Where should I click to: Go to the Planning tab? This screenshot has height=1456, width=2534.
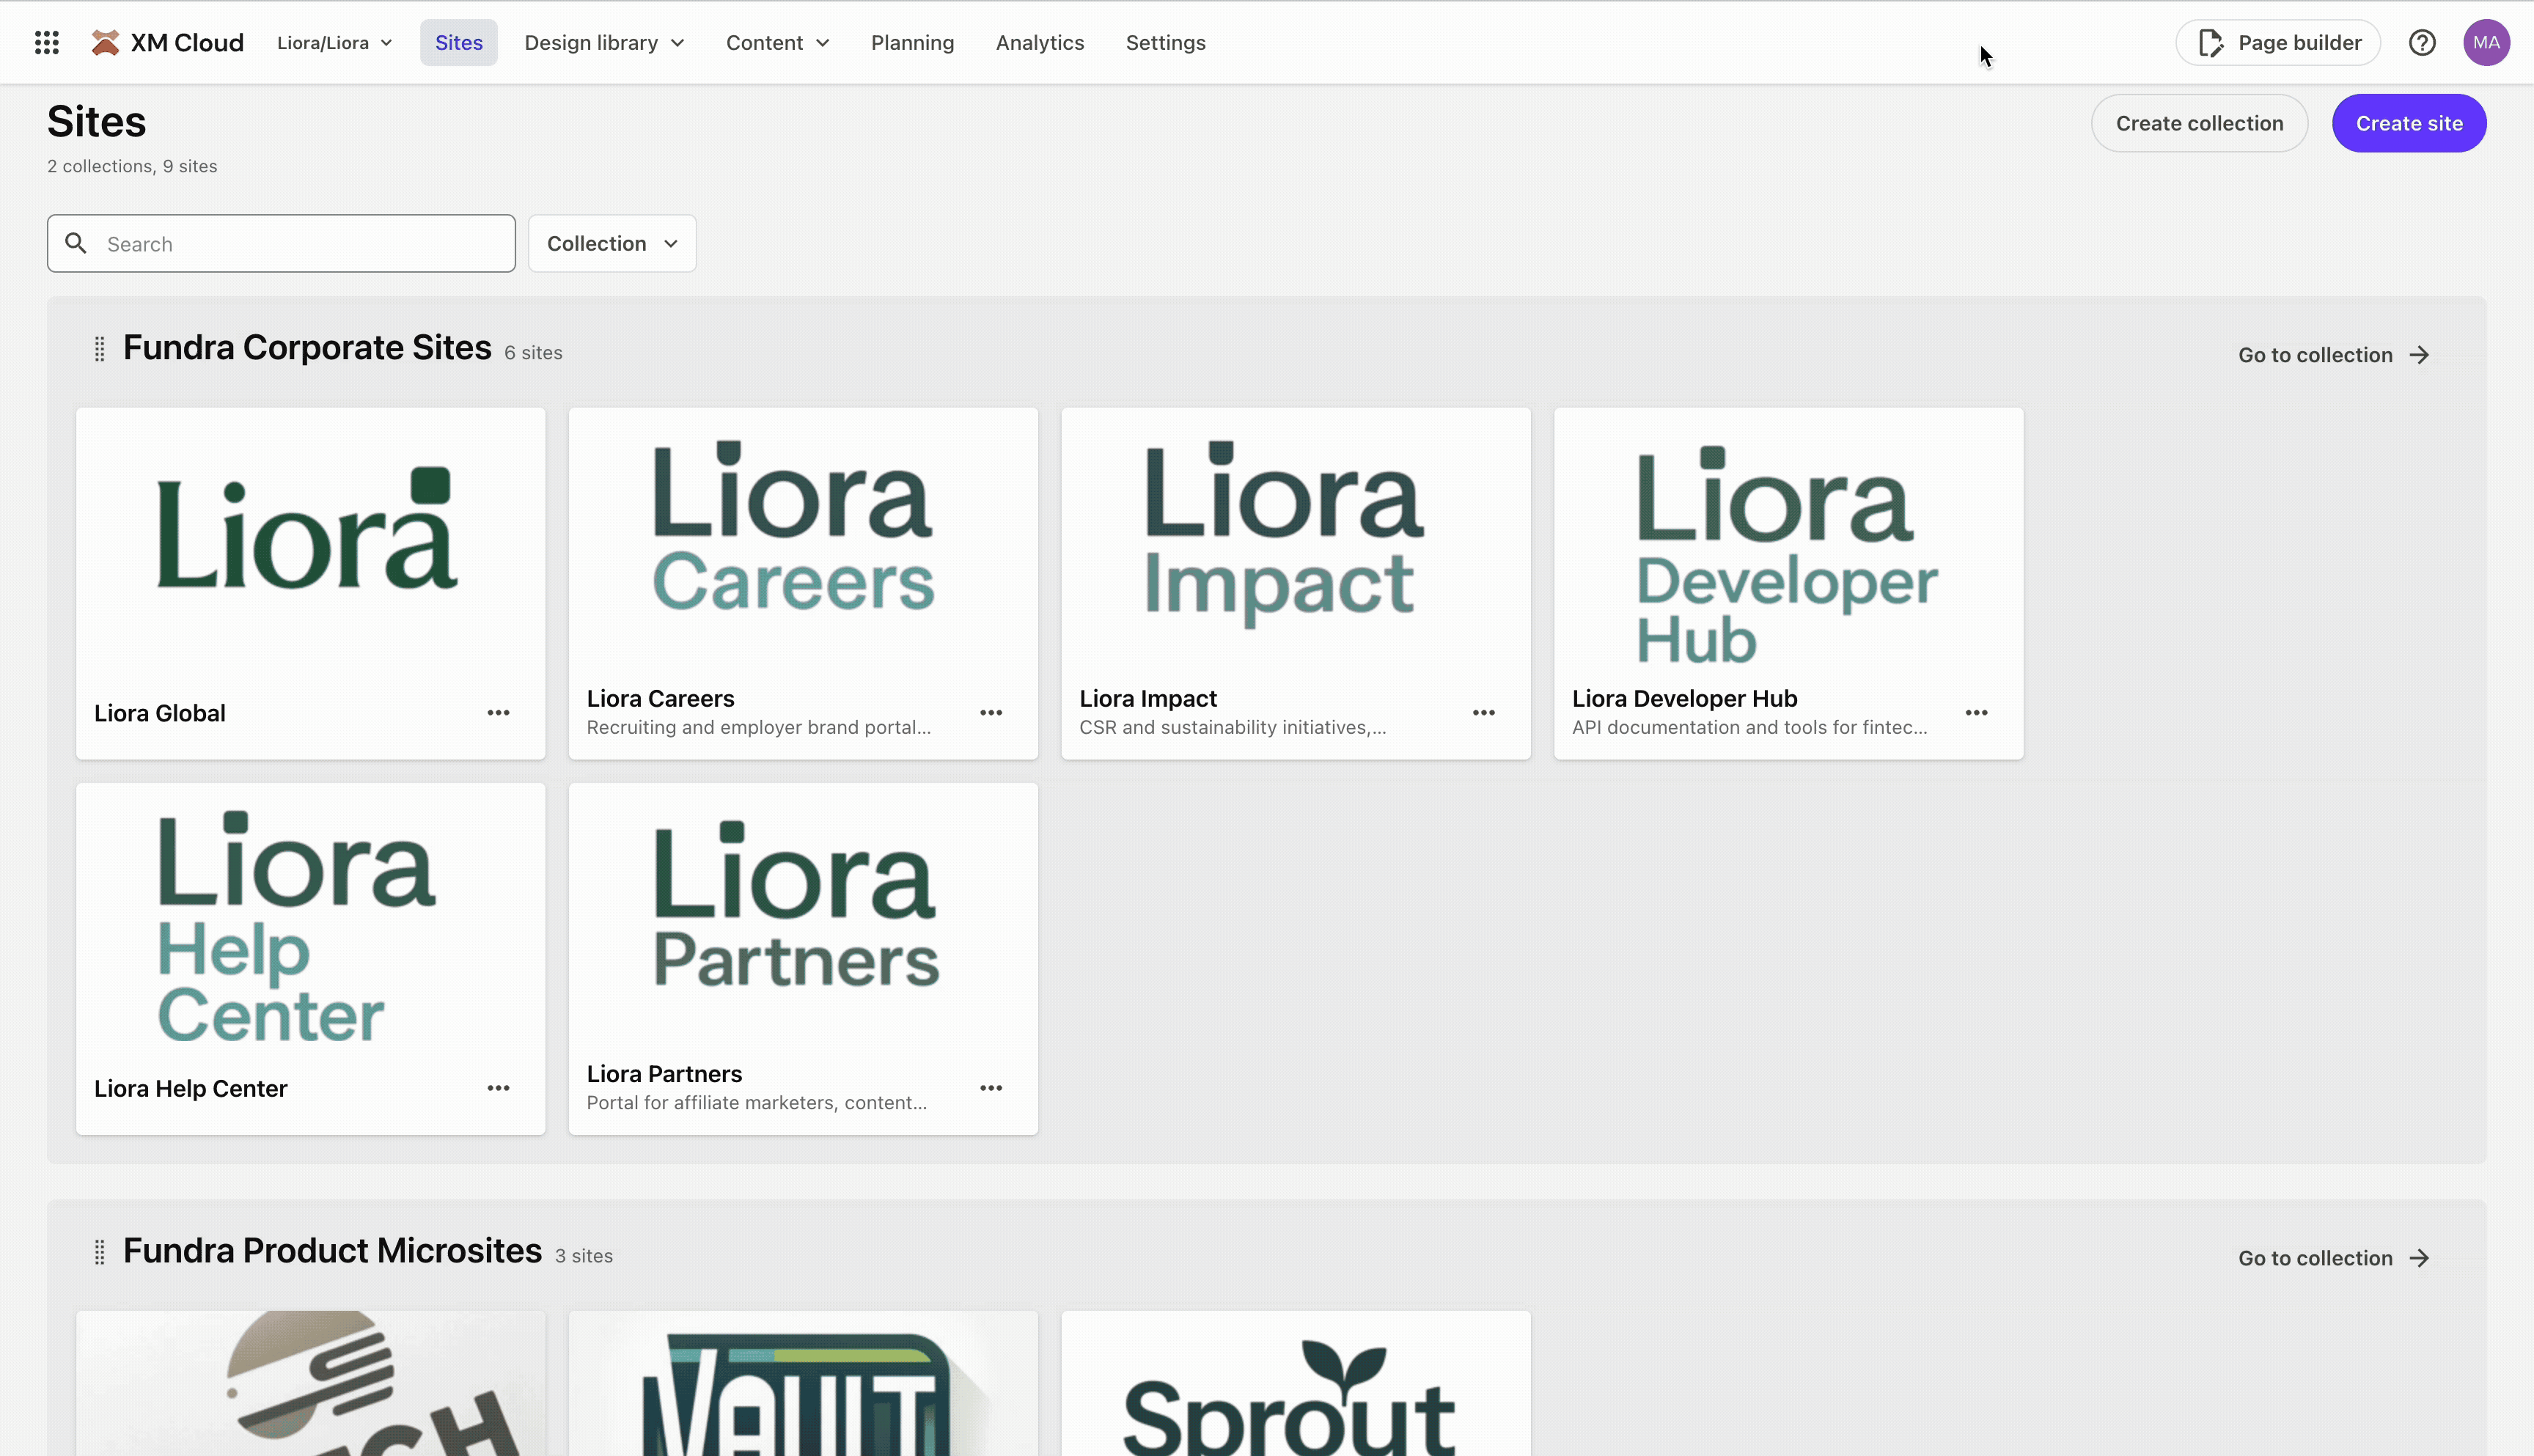click(912, 42)
